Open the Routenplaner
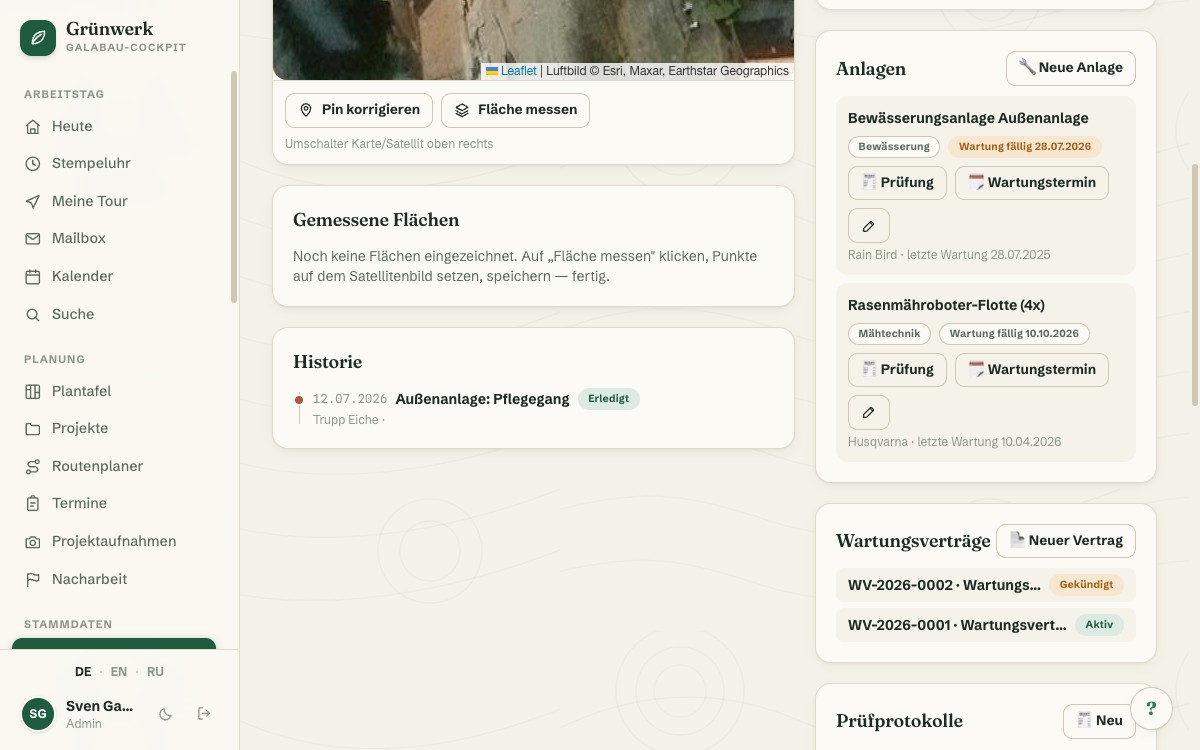Image resolution: width=1200 pixels, height=750 pixels. coord(120,466)
